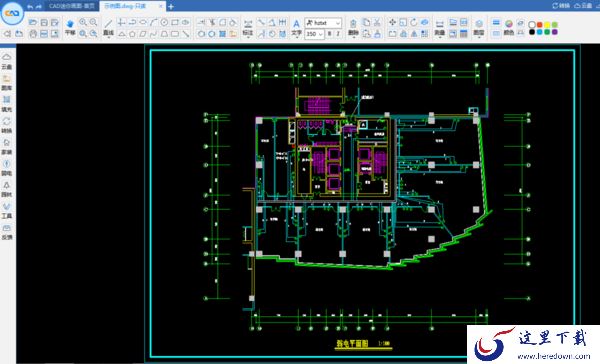Click the print icon in toolbar
This screenshot has width=600, height=364.
[x=33, y=34]
